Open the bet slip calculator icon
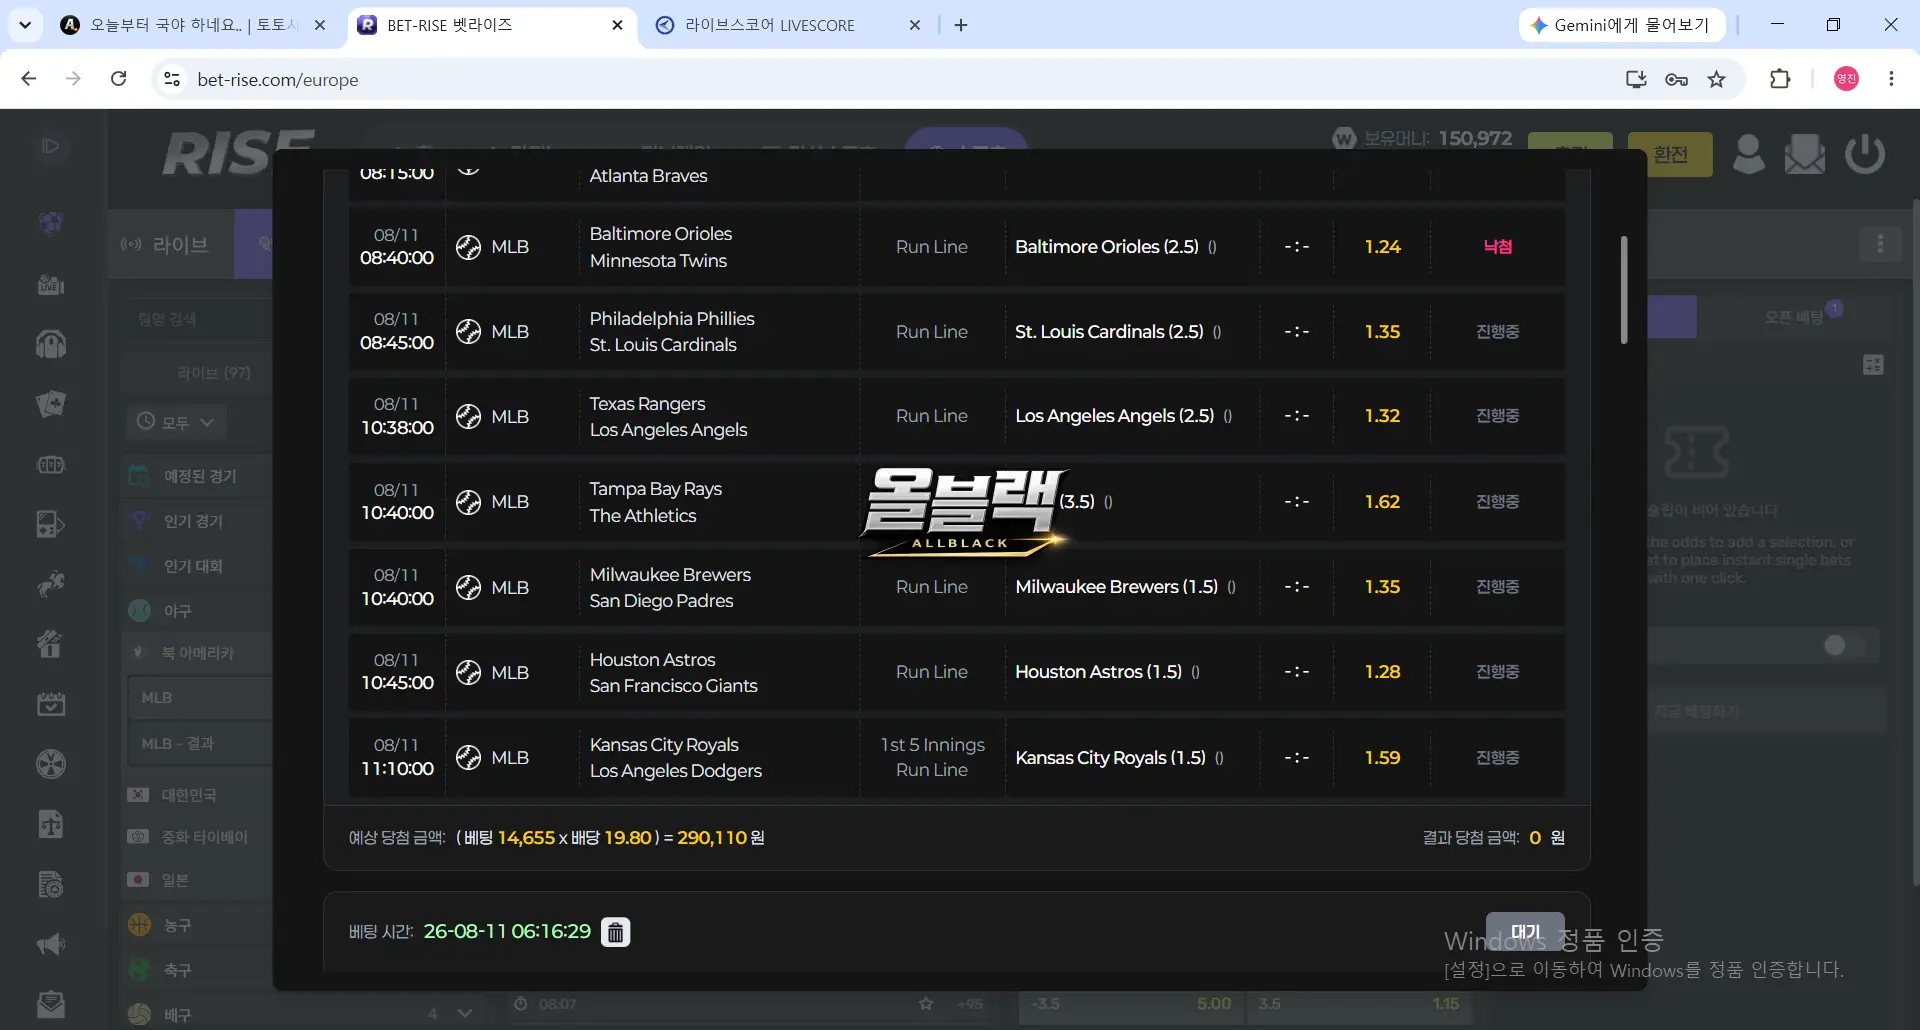This screenshot has height=1030, width=1920. 1873,365
